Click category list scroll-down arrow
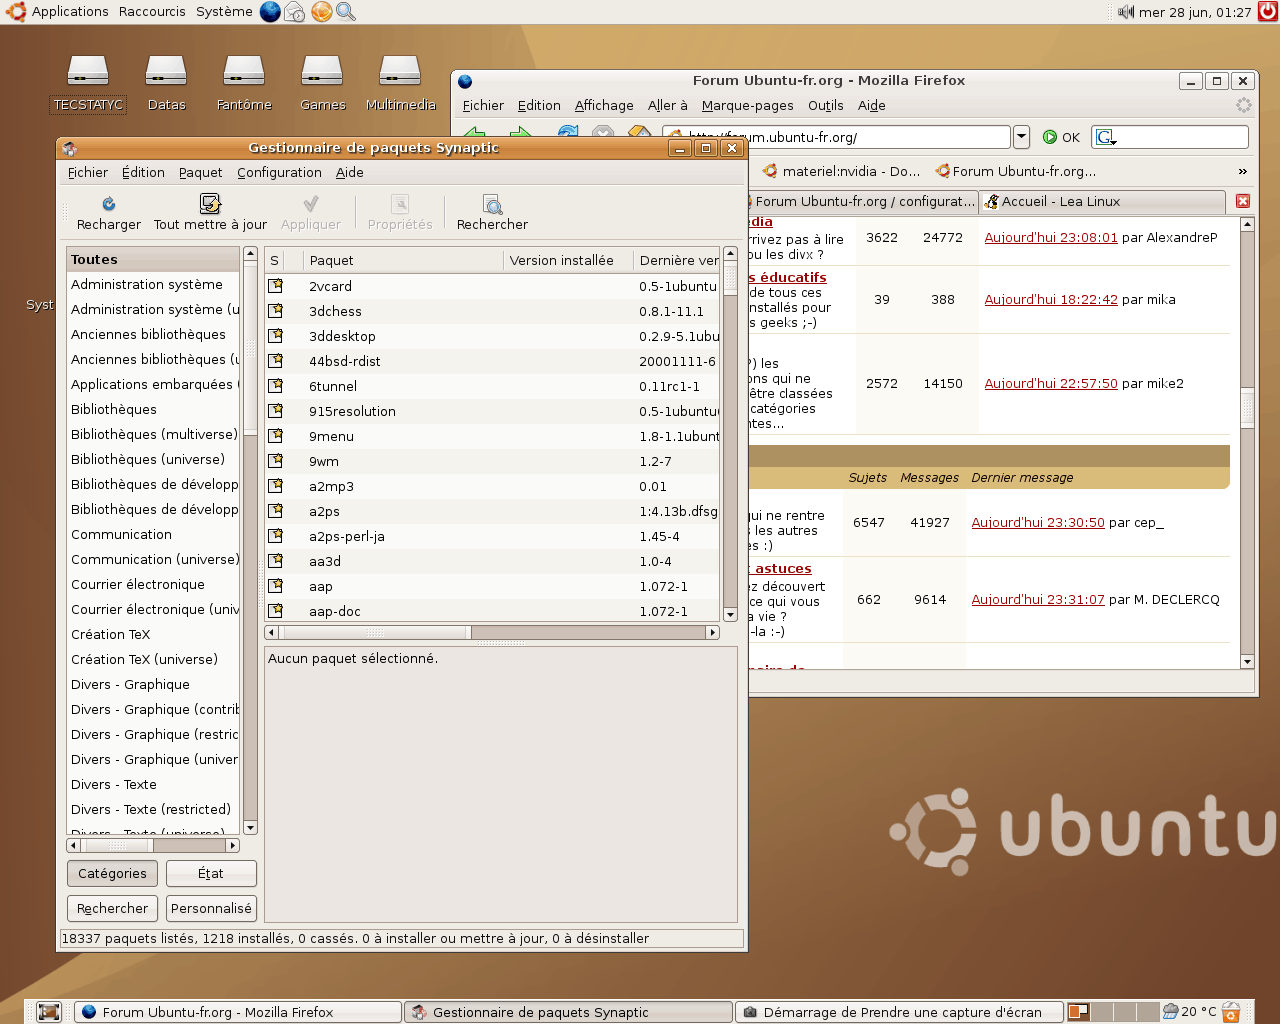Image resolution: width=1280 pixels, height=1024 pixels. 251,828
